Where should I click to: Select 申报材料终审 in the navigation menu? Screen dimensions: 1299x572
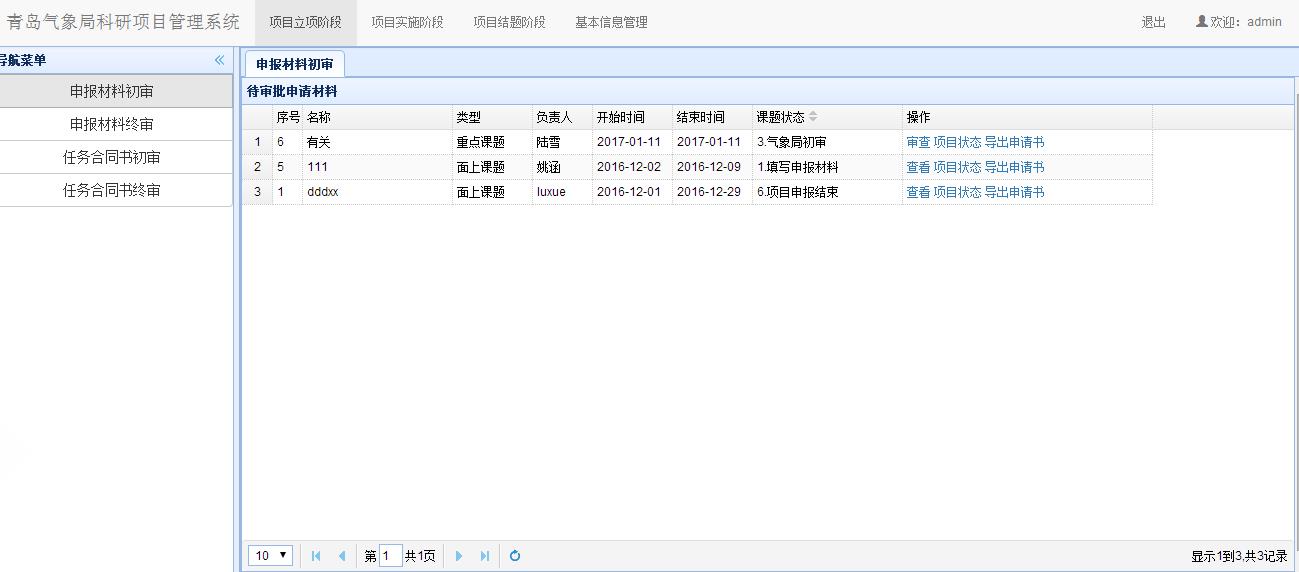click(x=112, y=124)
